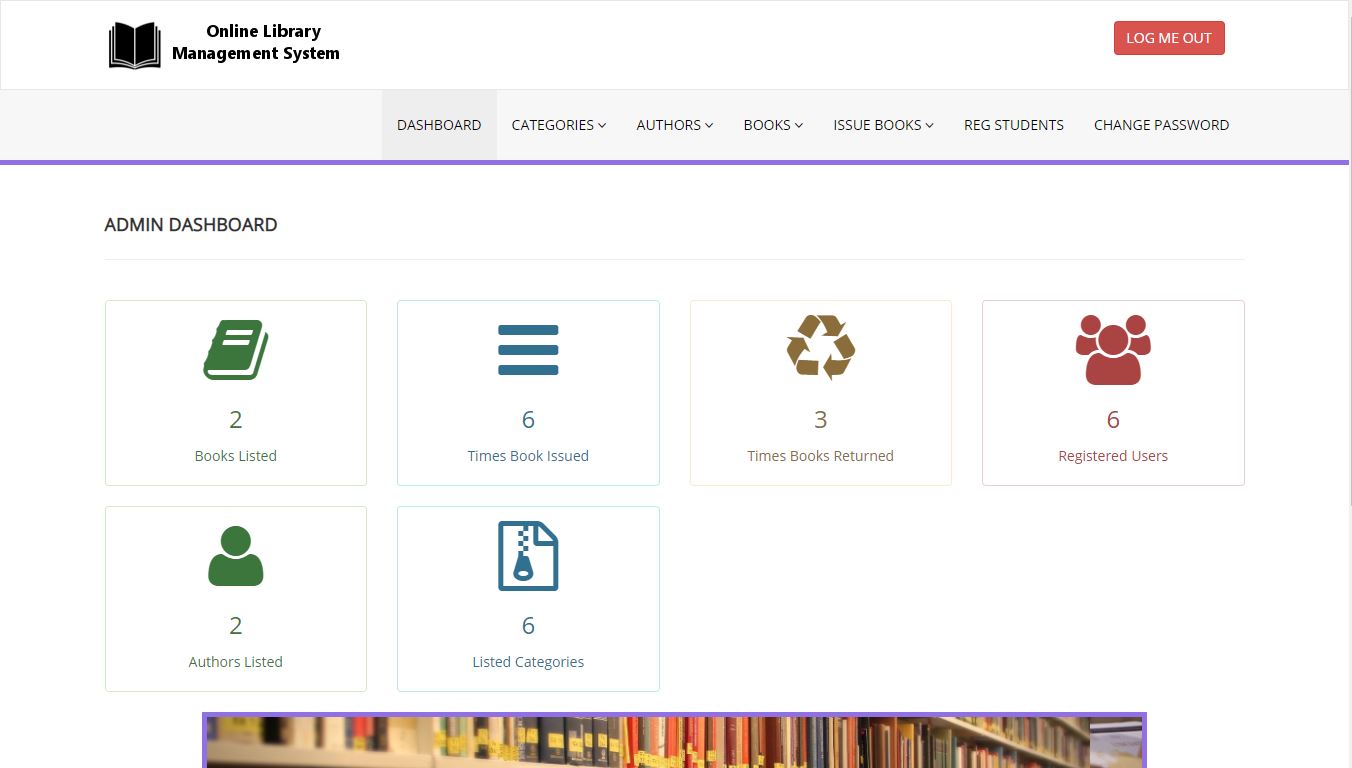
Task: Click the open book logo icon
Action: (x=135, y=45)
